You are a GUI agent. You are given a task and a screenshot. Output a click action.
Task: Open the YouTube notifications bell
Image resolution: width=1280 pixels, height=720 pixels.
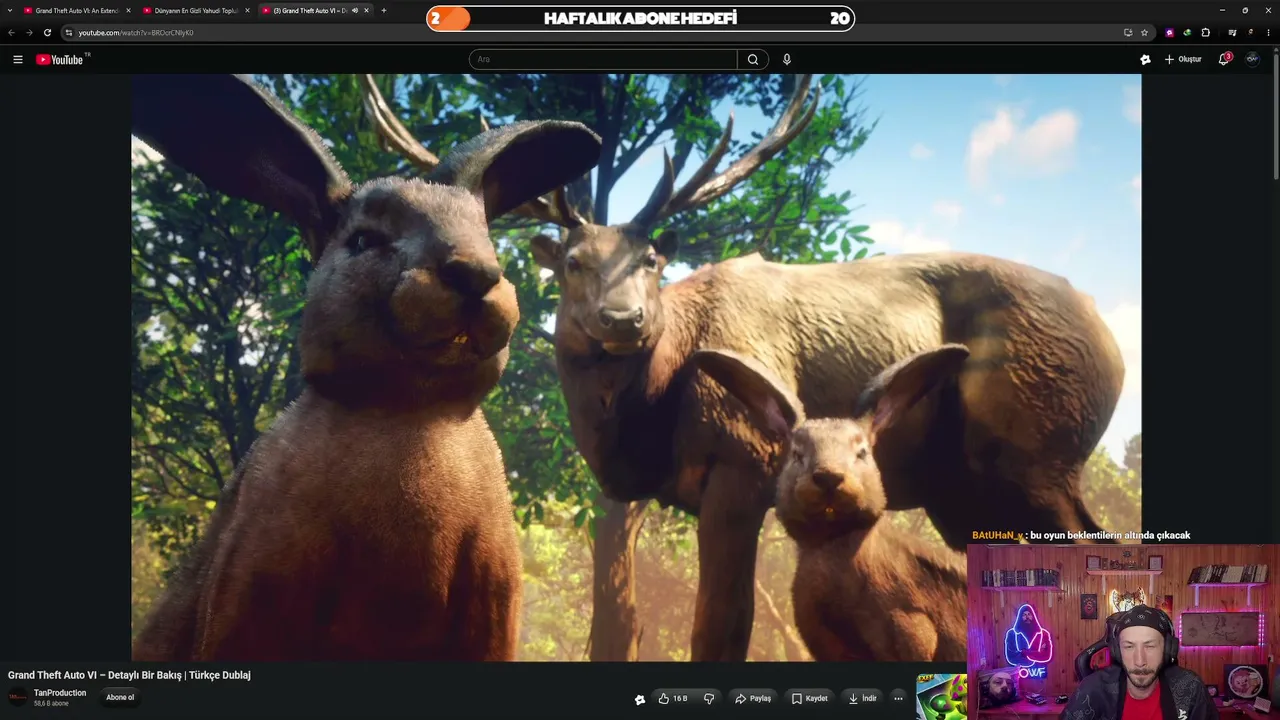click(1223, 59)
